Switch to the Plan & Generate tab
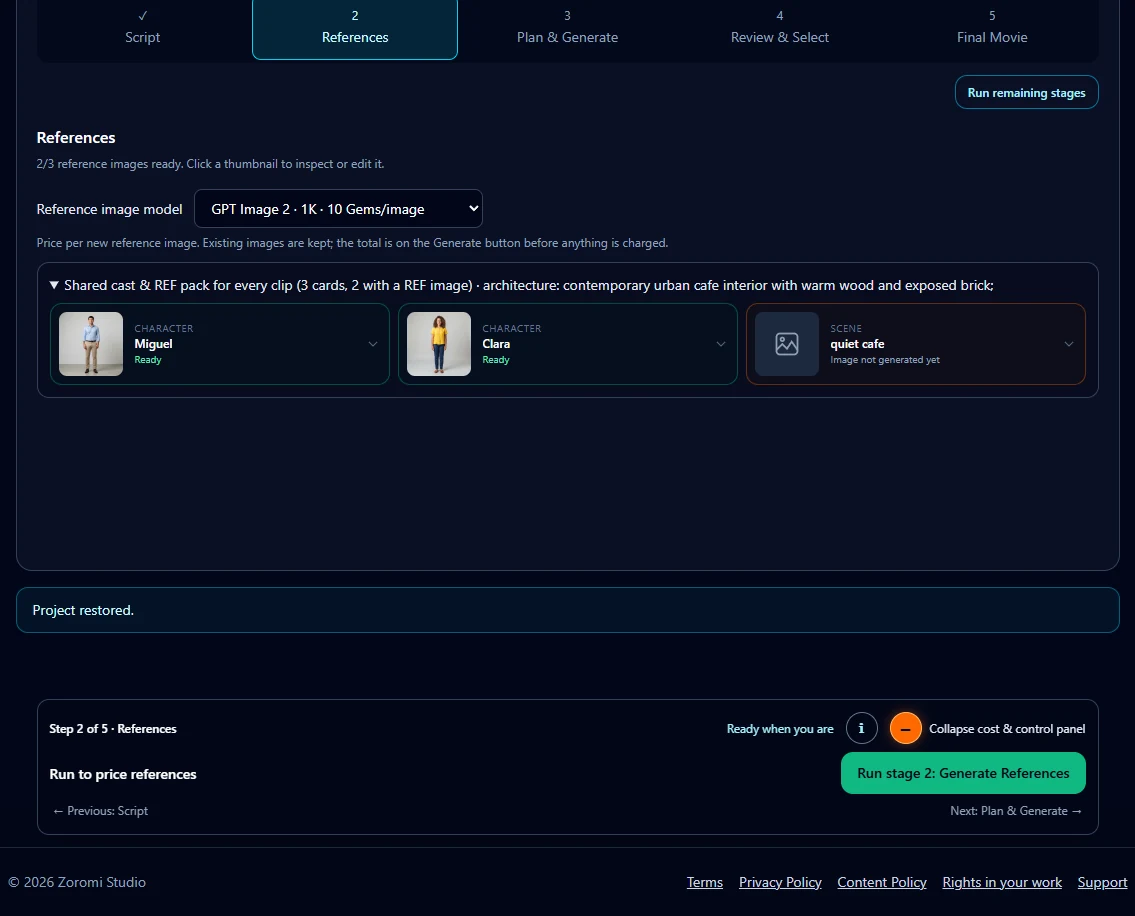 click(568, 29)
